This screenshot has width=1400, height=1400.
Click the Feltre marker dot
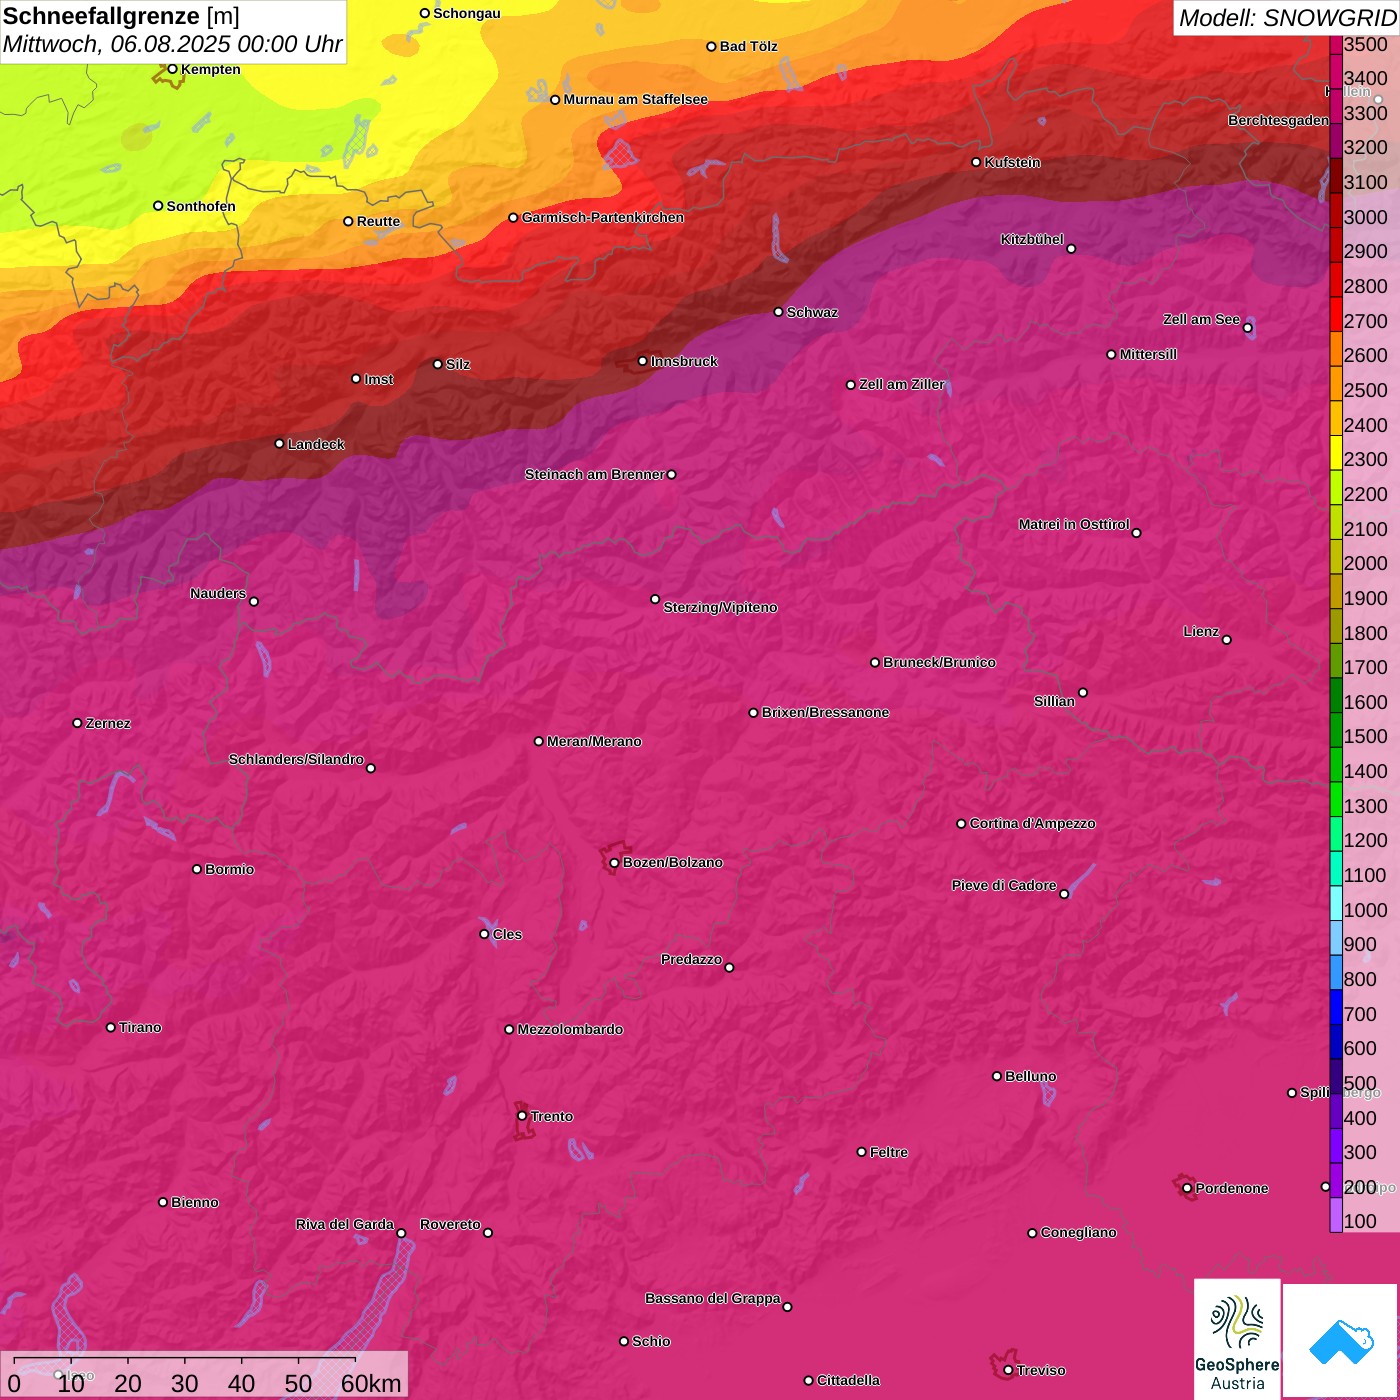(x=862, y=1152)
